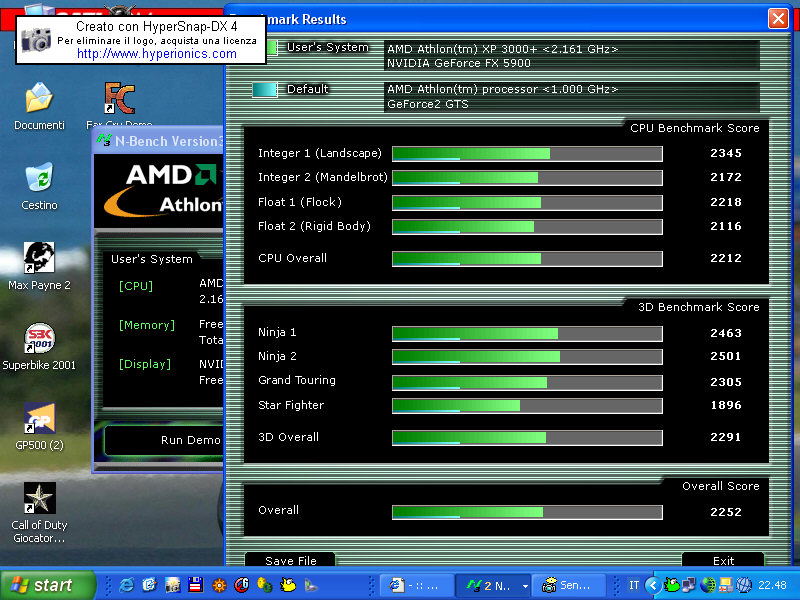Open the Documenti folder icon
This screenshot has height=600, width=800.
(39, 99)
